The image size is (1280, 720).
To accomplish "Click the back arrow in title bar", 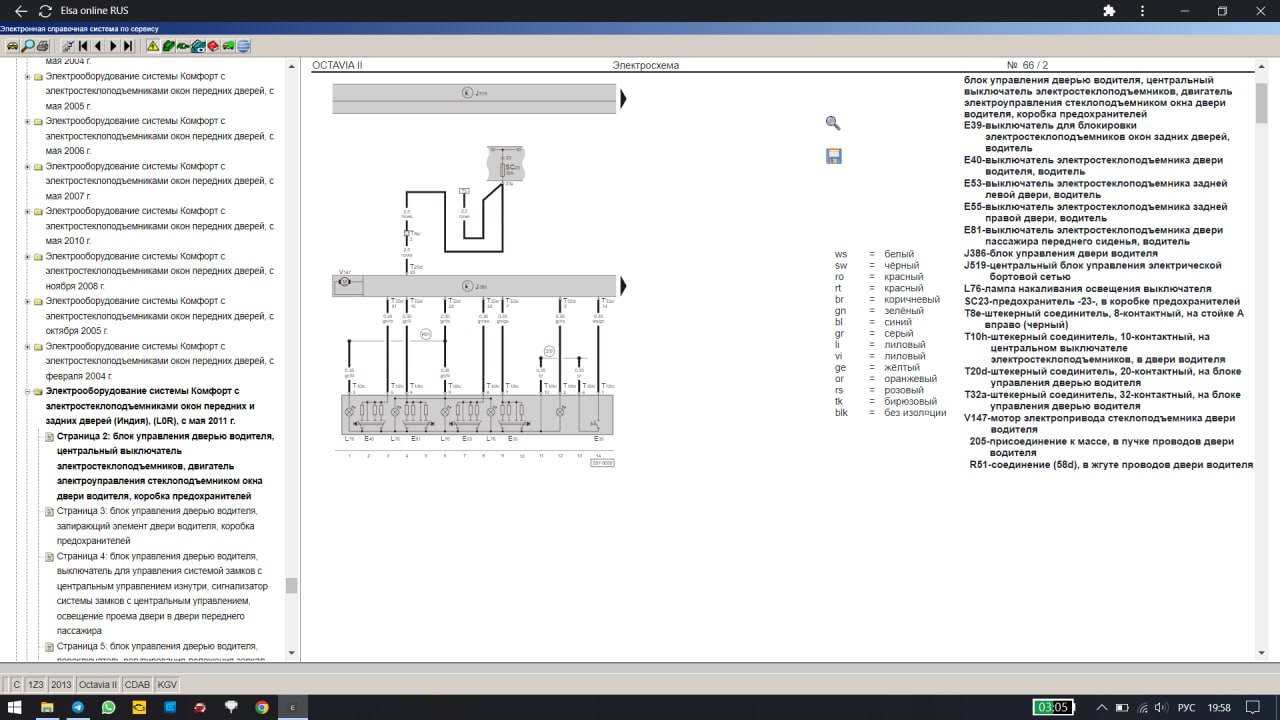I will [21, 11].
